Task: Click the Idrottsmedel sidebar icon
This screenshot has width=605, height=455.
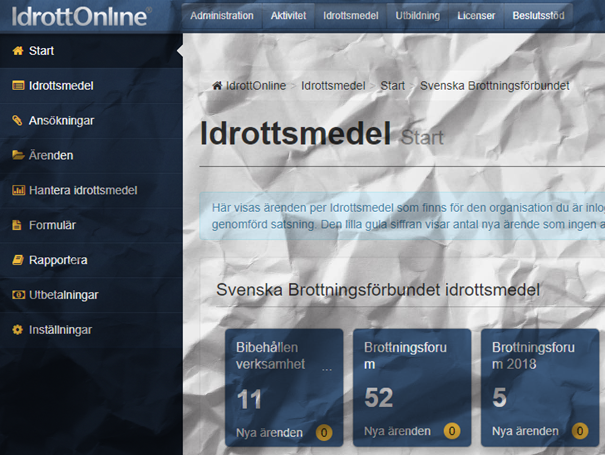Action: coord(18,85)
